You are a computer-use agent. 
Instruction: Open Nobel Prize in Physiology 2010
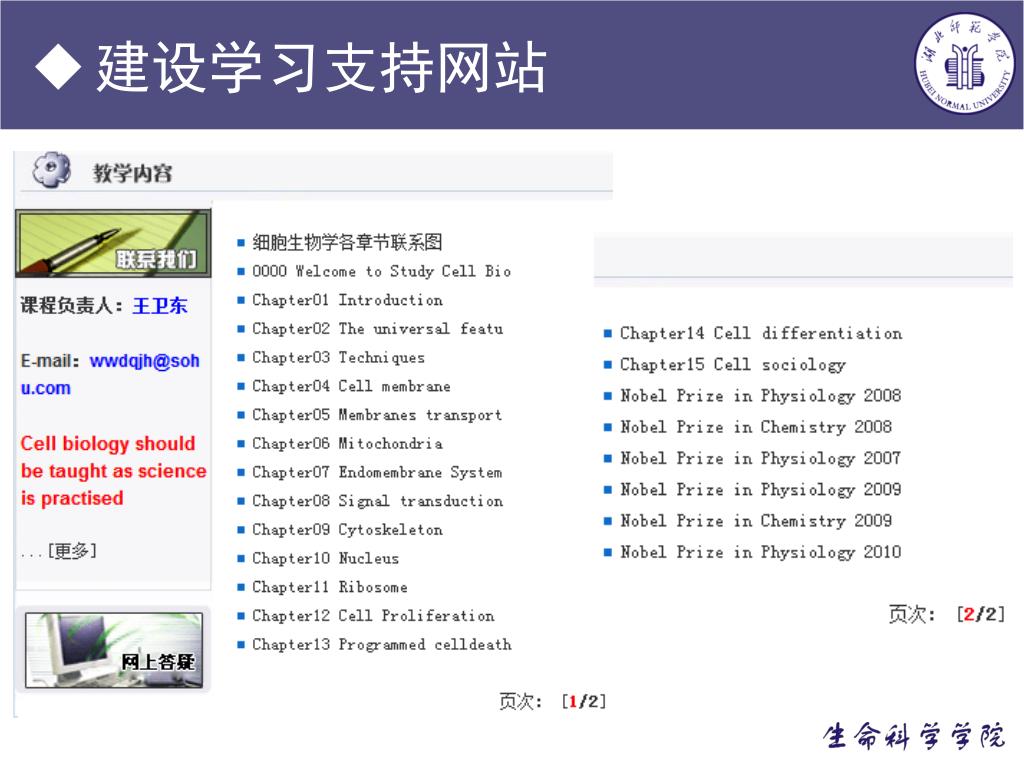760,552
